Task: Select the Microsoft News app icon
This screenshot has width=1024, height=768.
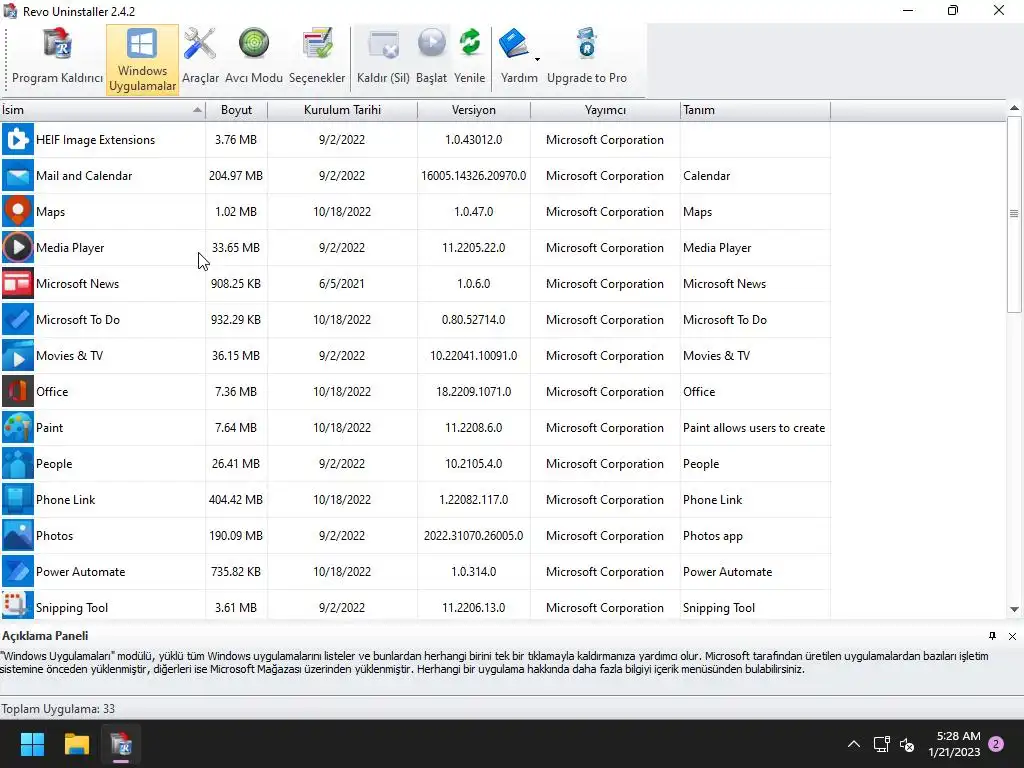Action: 18,283
